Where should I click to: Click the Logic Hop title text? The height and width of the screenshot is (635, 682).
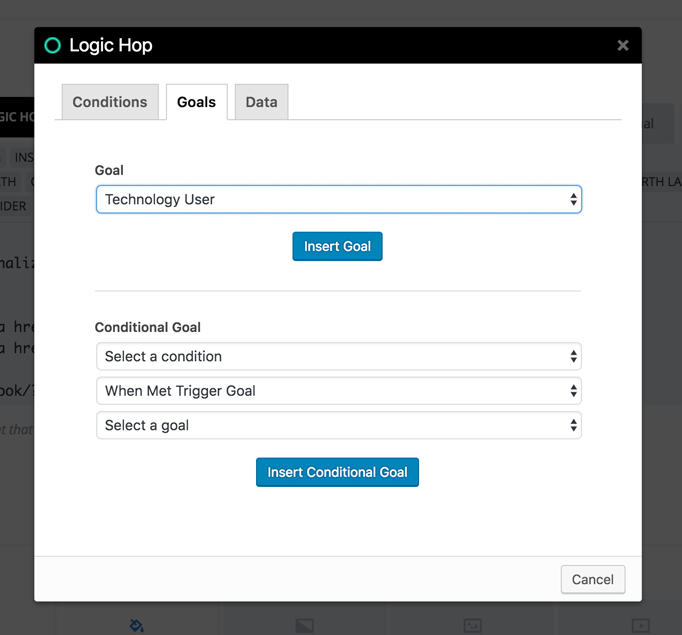(111, 45)
